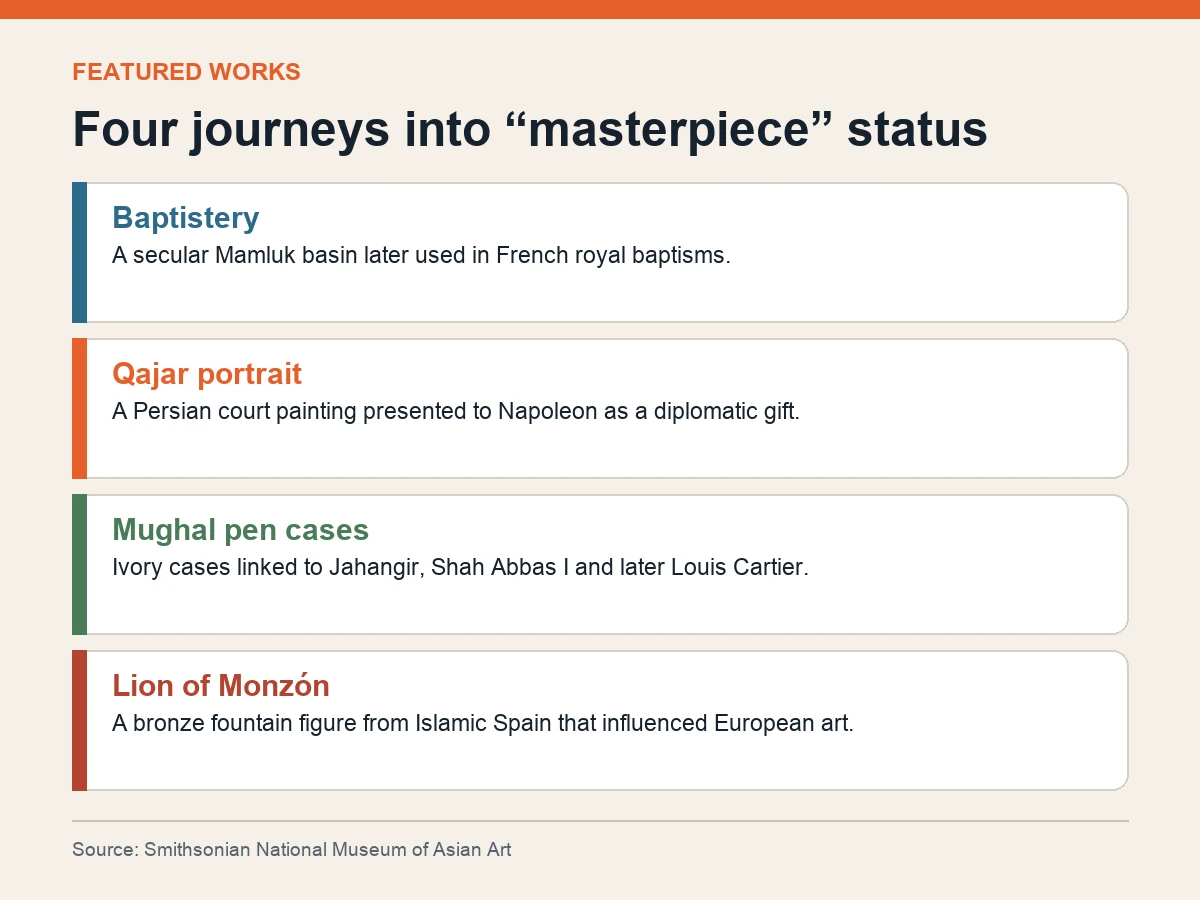Image resolution: width=1200 pixels, height=900 pixels.
Task: Select the Qajar portrait heading
Action: (207, 374)
